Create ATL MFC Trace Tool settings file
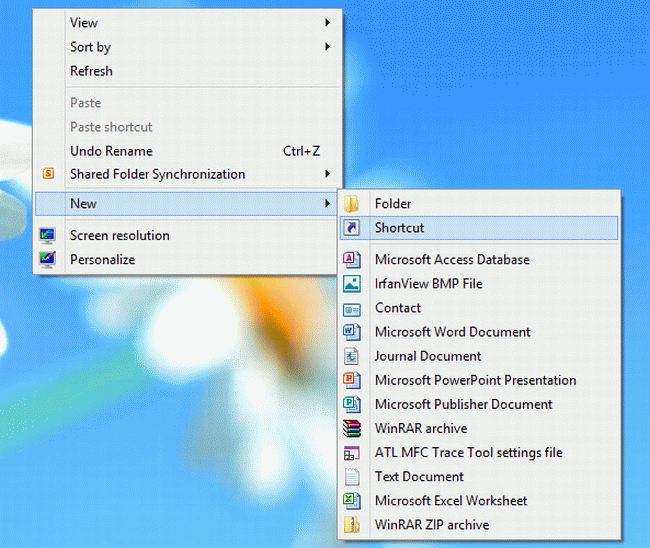 tap(479, 452)
